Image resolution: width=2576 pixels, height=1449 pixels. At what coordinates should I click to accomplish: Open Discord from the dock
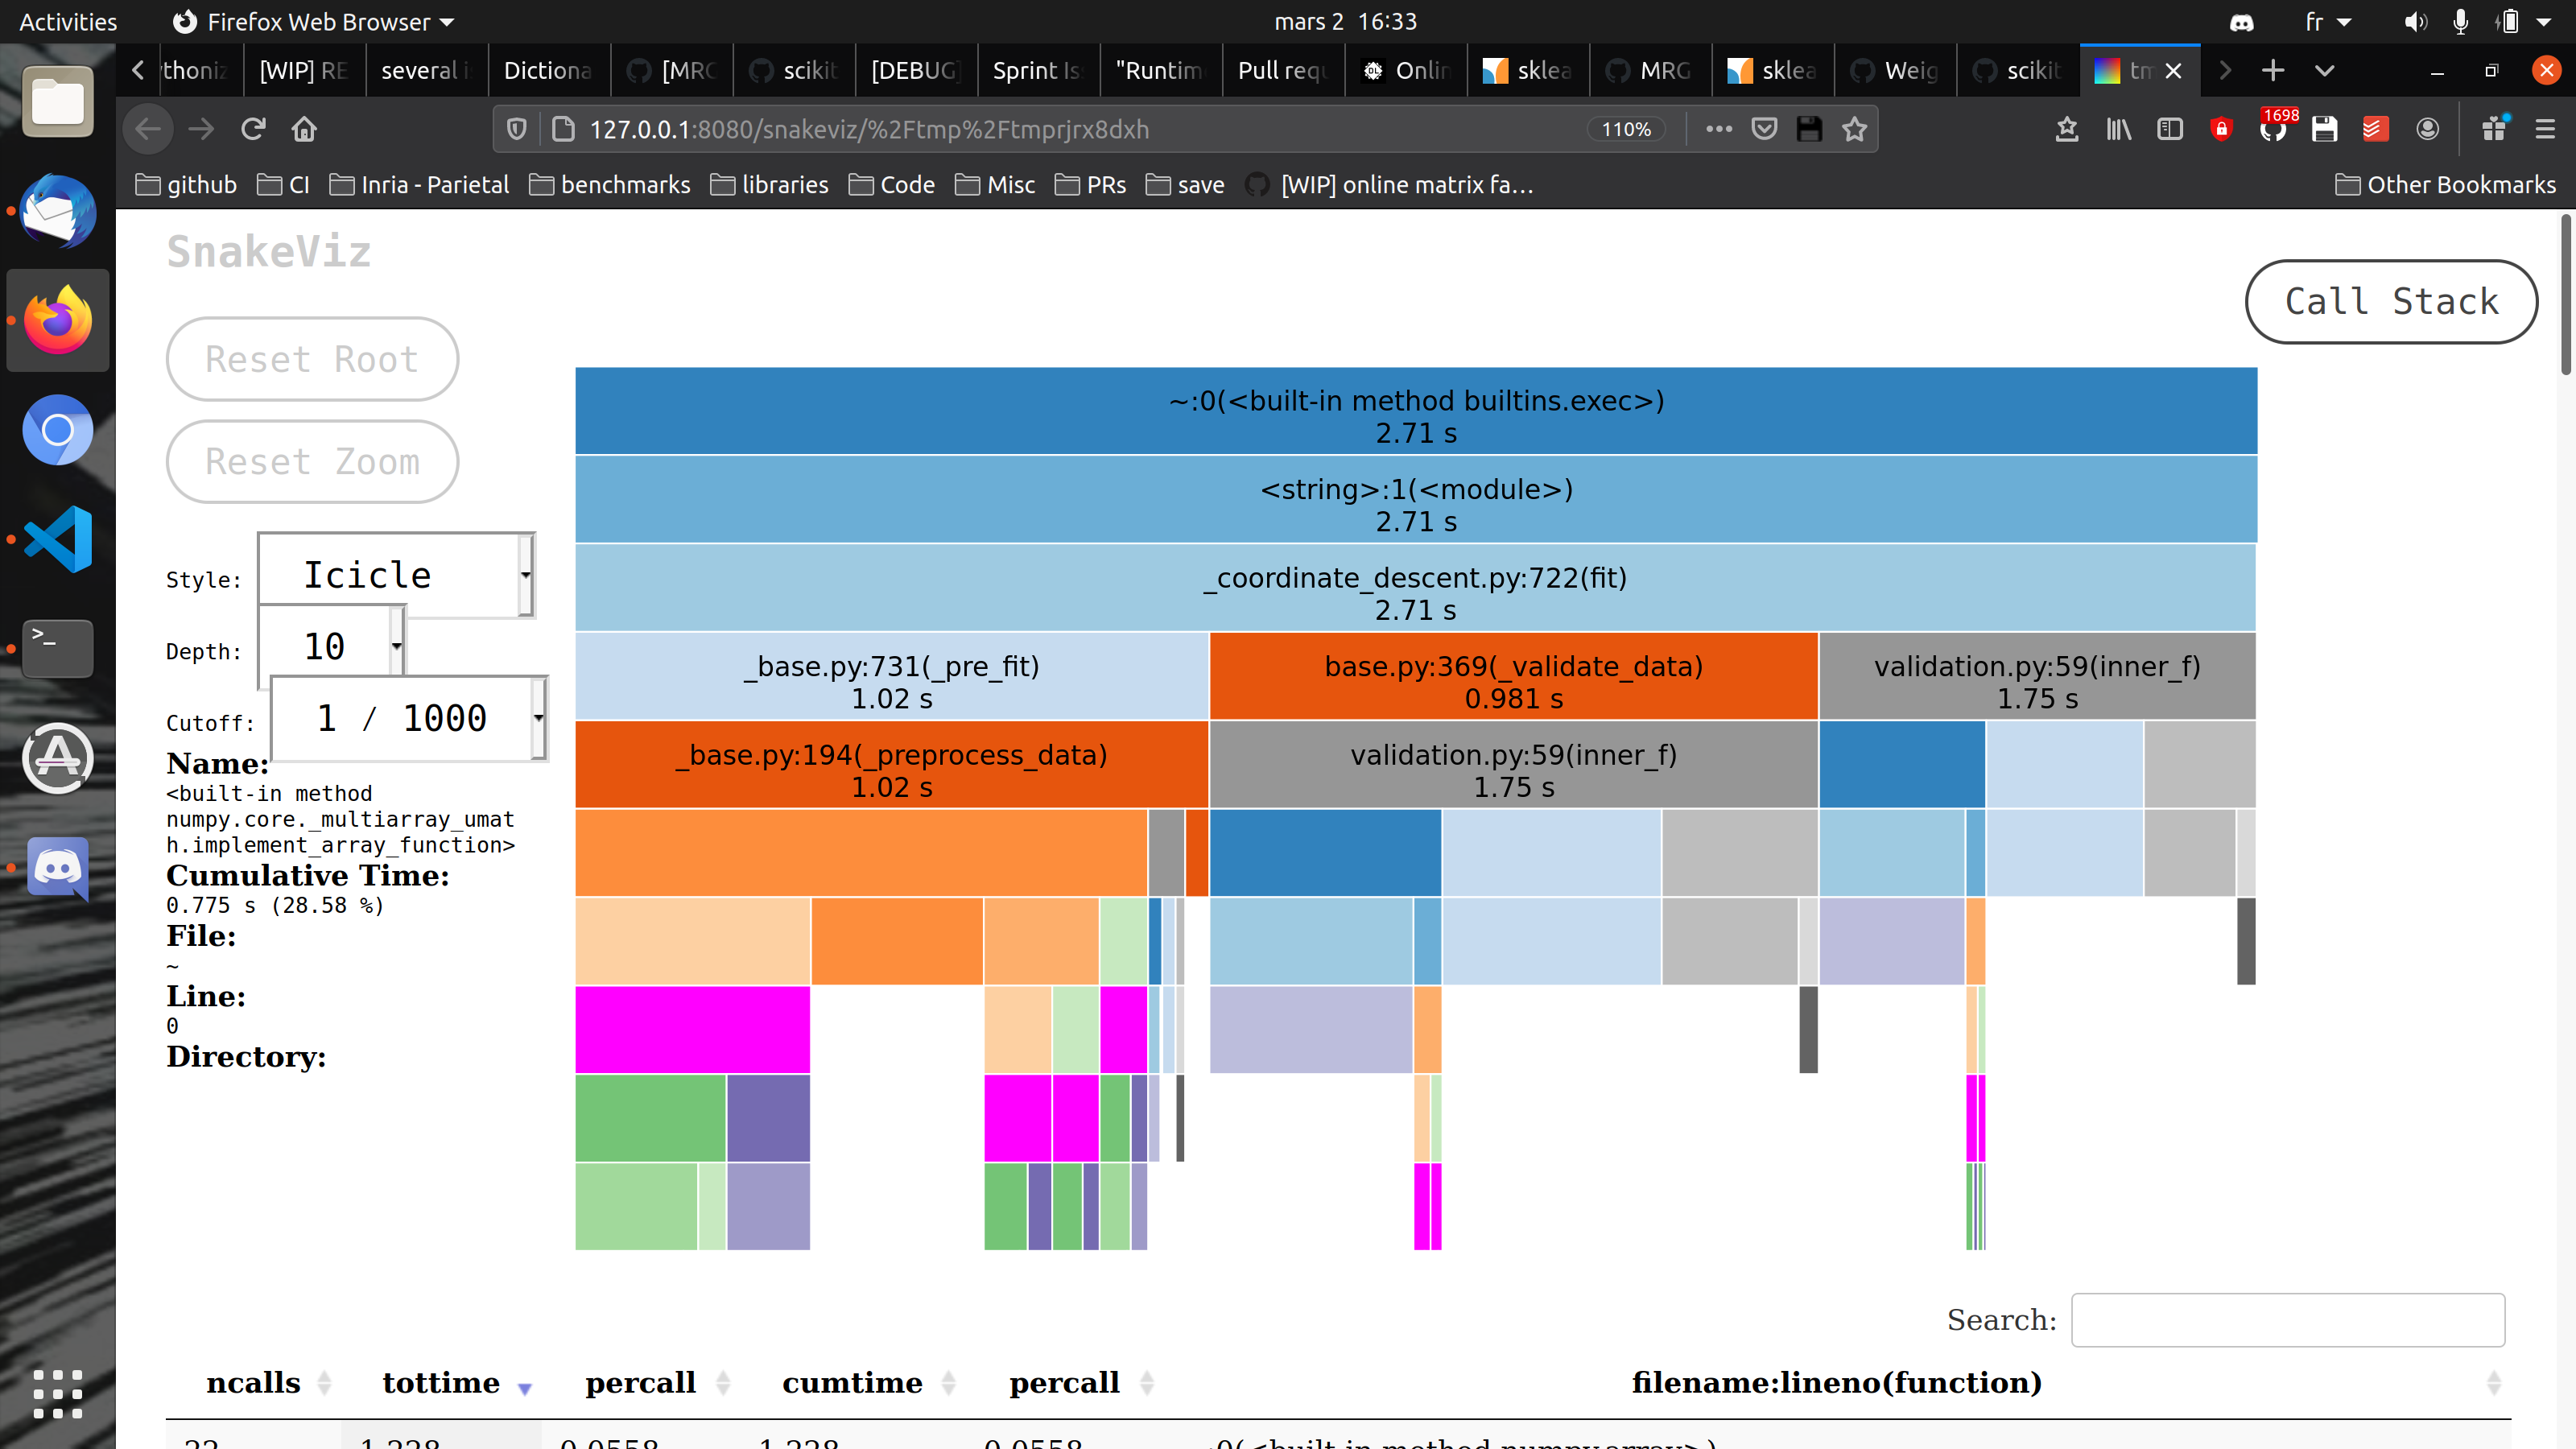58,868
